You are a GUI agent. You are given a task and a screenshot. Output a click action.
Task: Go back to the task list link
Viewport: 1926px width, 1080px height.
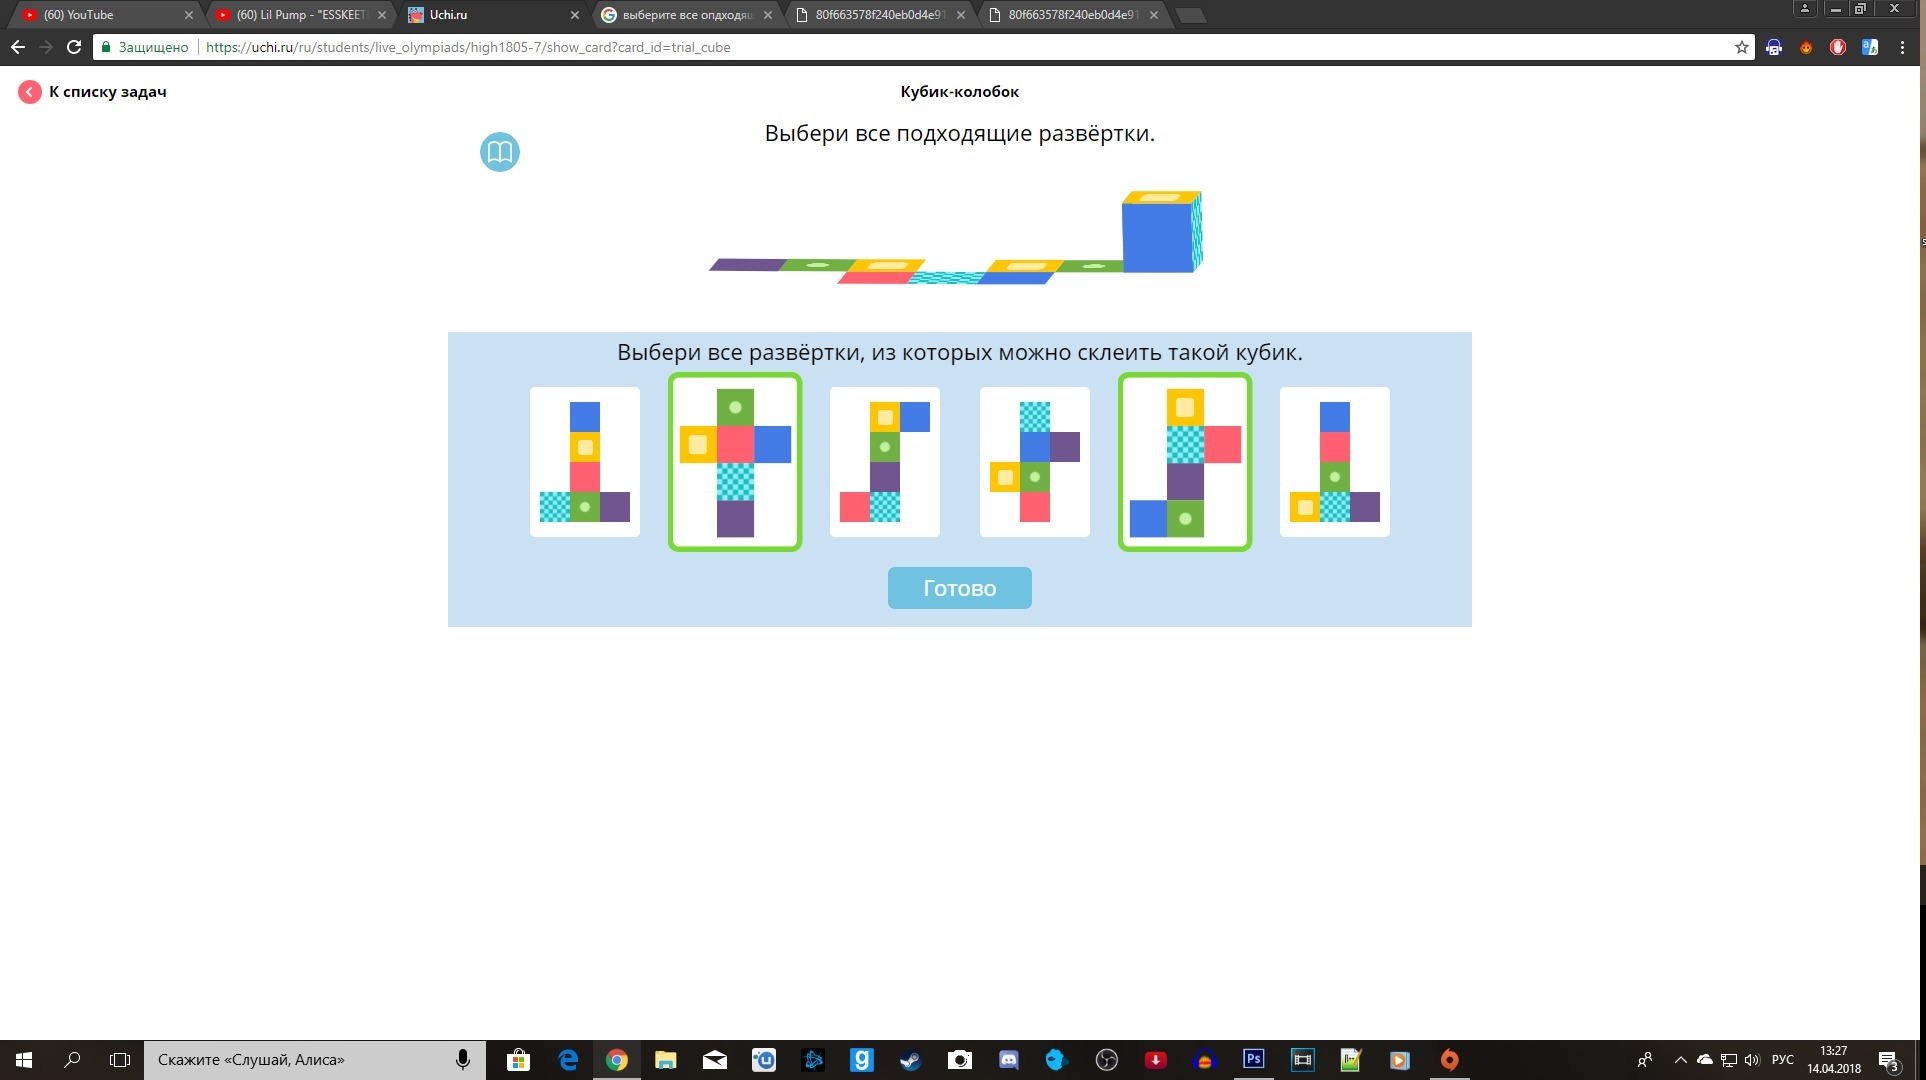pyautogui.click(x=108, y=92)
